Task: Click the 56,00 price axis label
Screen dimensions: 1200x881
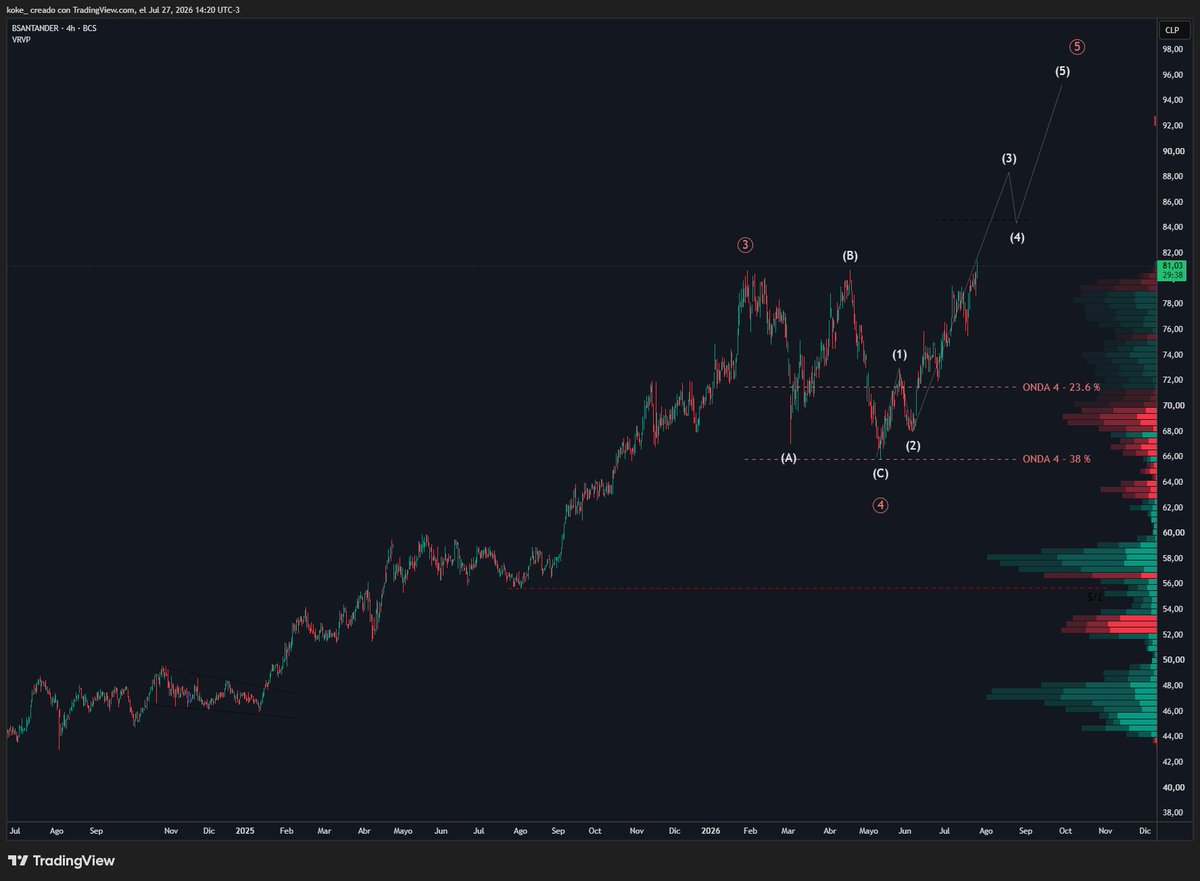Action: (1172, 583)
